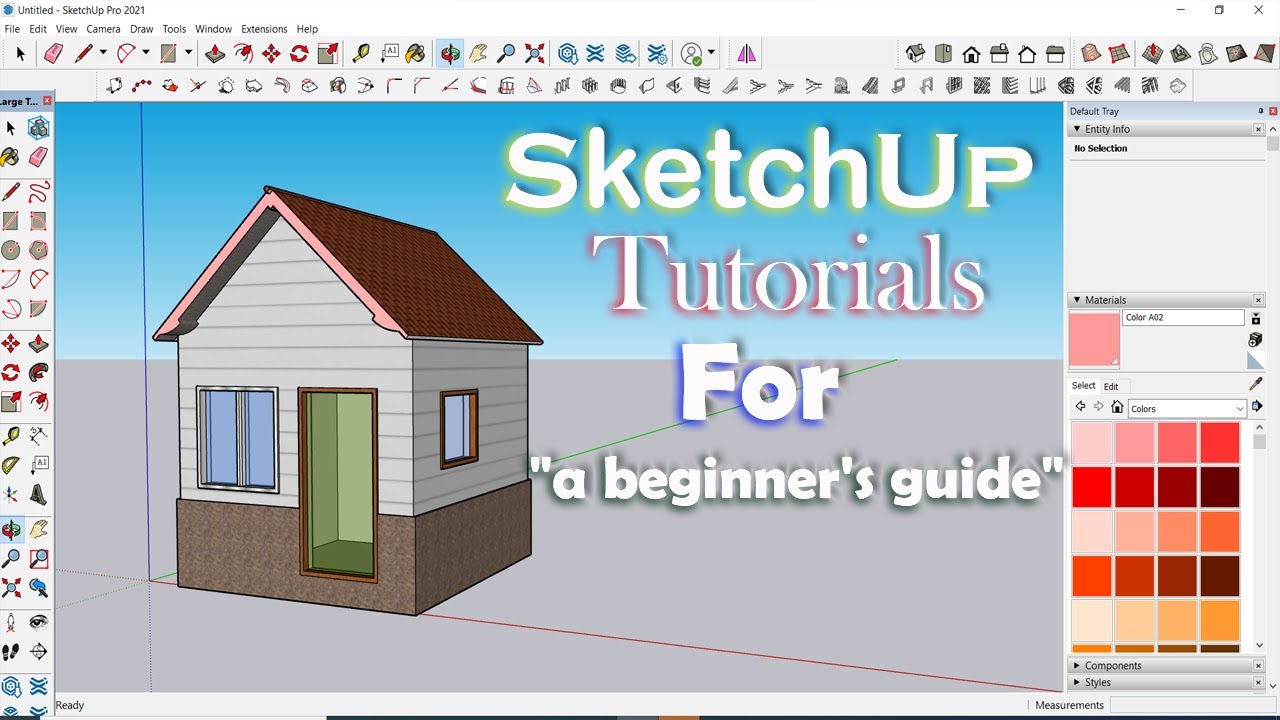The image size is (1280, 720).
Task: Click the In Model home button in Materials
Action: [x=1117, y=407]
